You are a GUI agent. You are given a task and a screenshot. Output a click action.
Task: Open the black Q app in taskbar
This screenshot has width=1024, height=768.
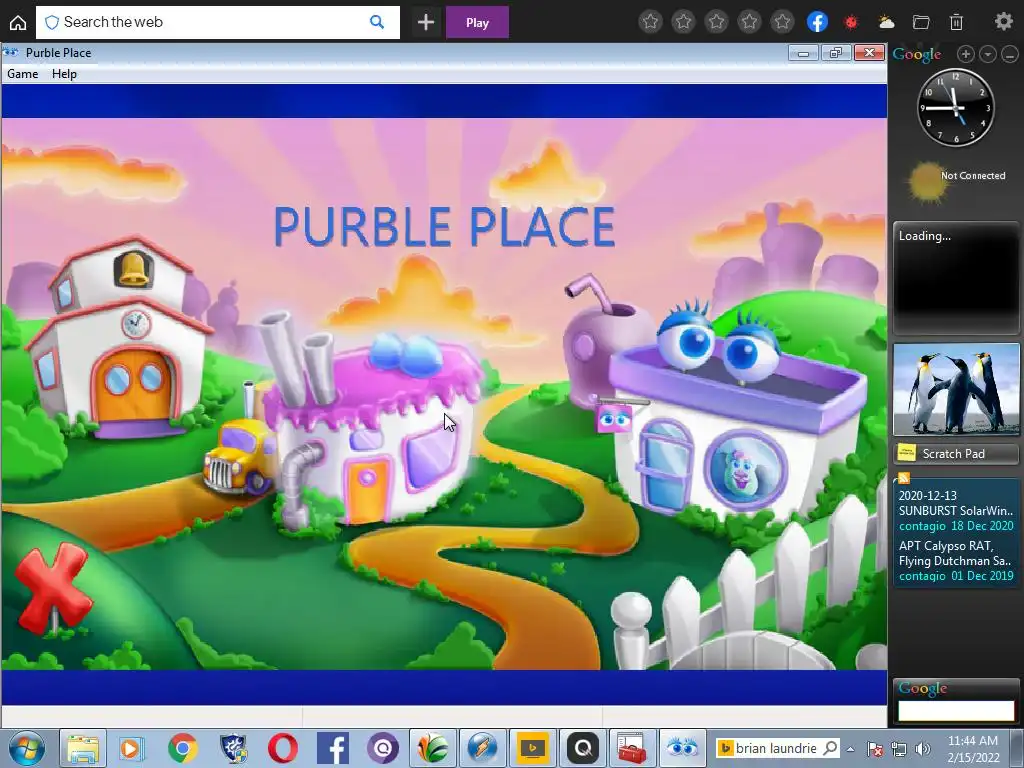click(x=583, y=748)
